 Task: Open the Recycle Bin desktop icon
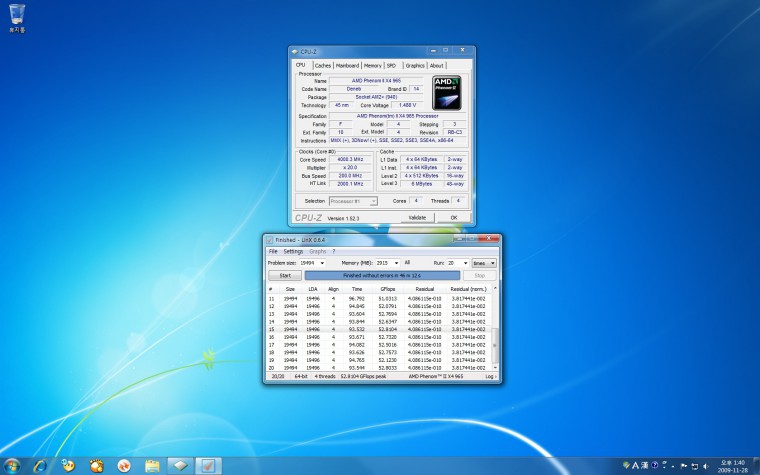(x=17, y=18)
